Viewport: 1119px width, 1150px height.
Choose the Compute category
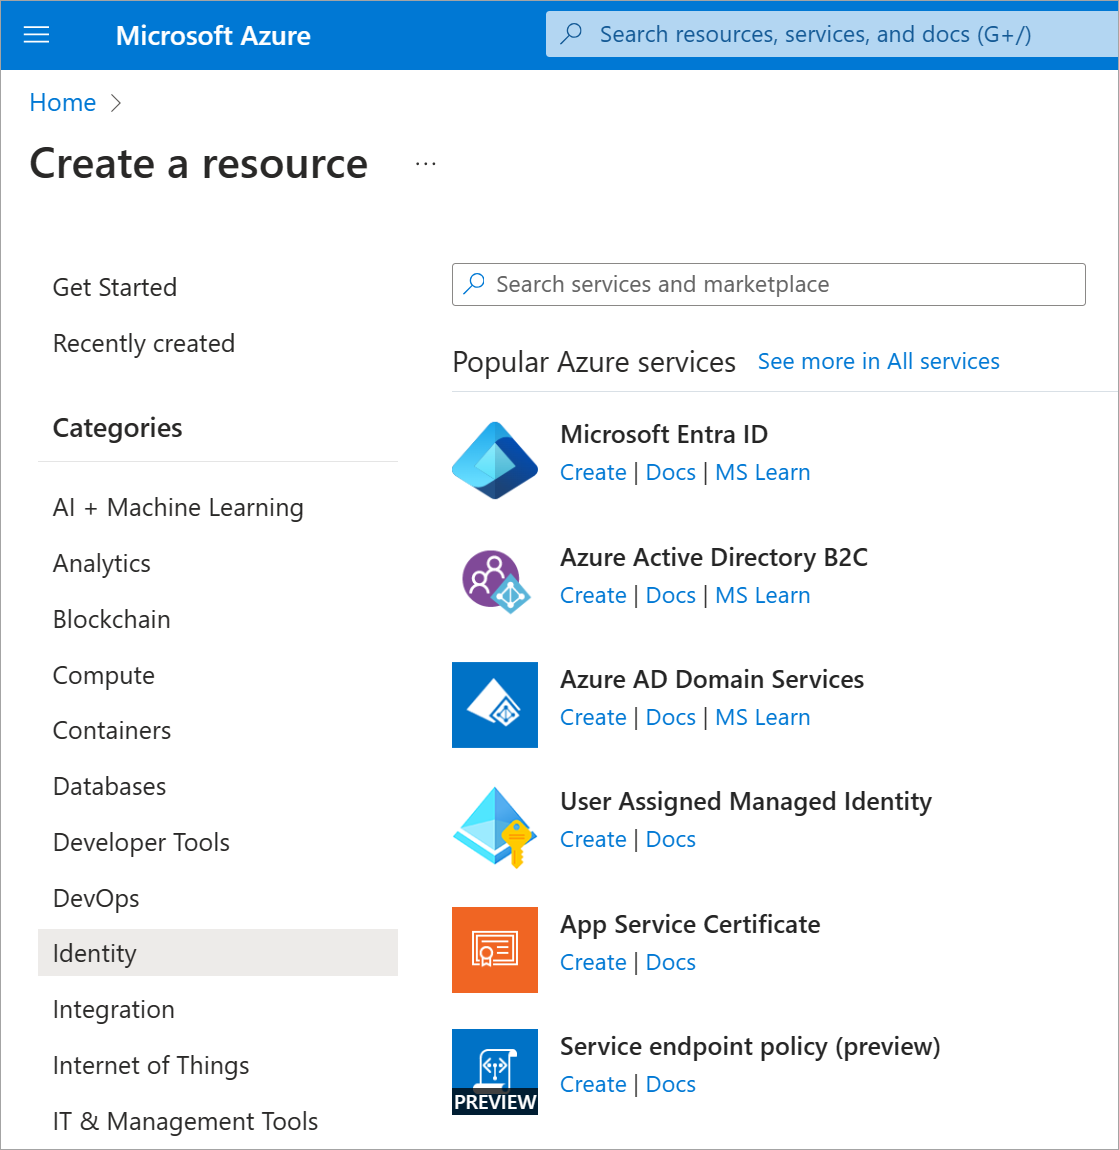coord(104,675)
